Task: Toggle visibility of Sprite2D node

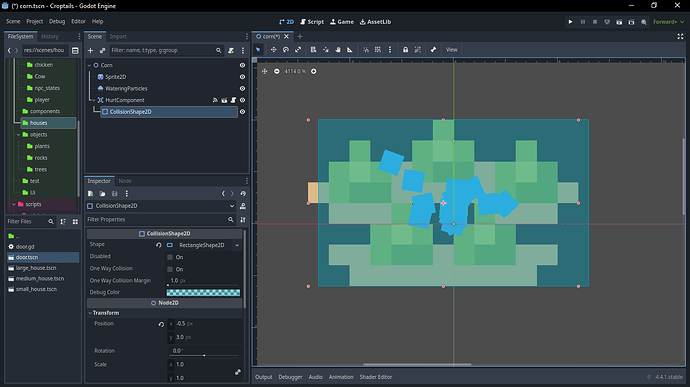Action: pos(242,77)
